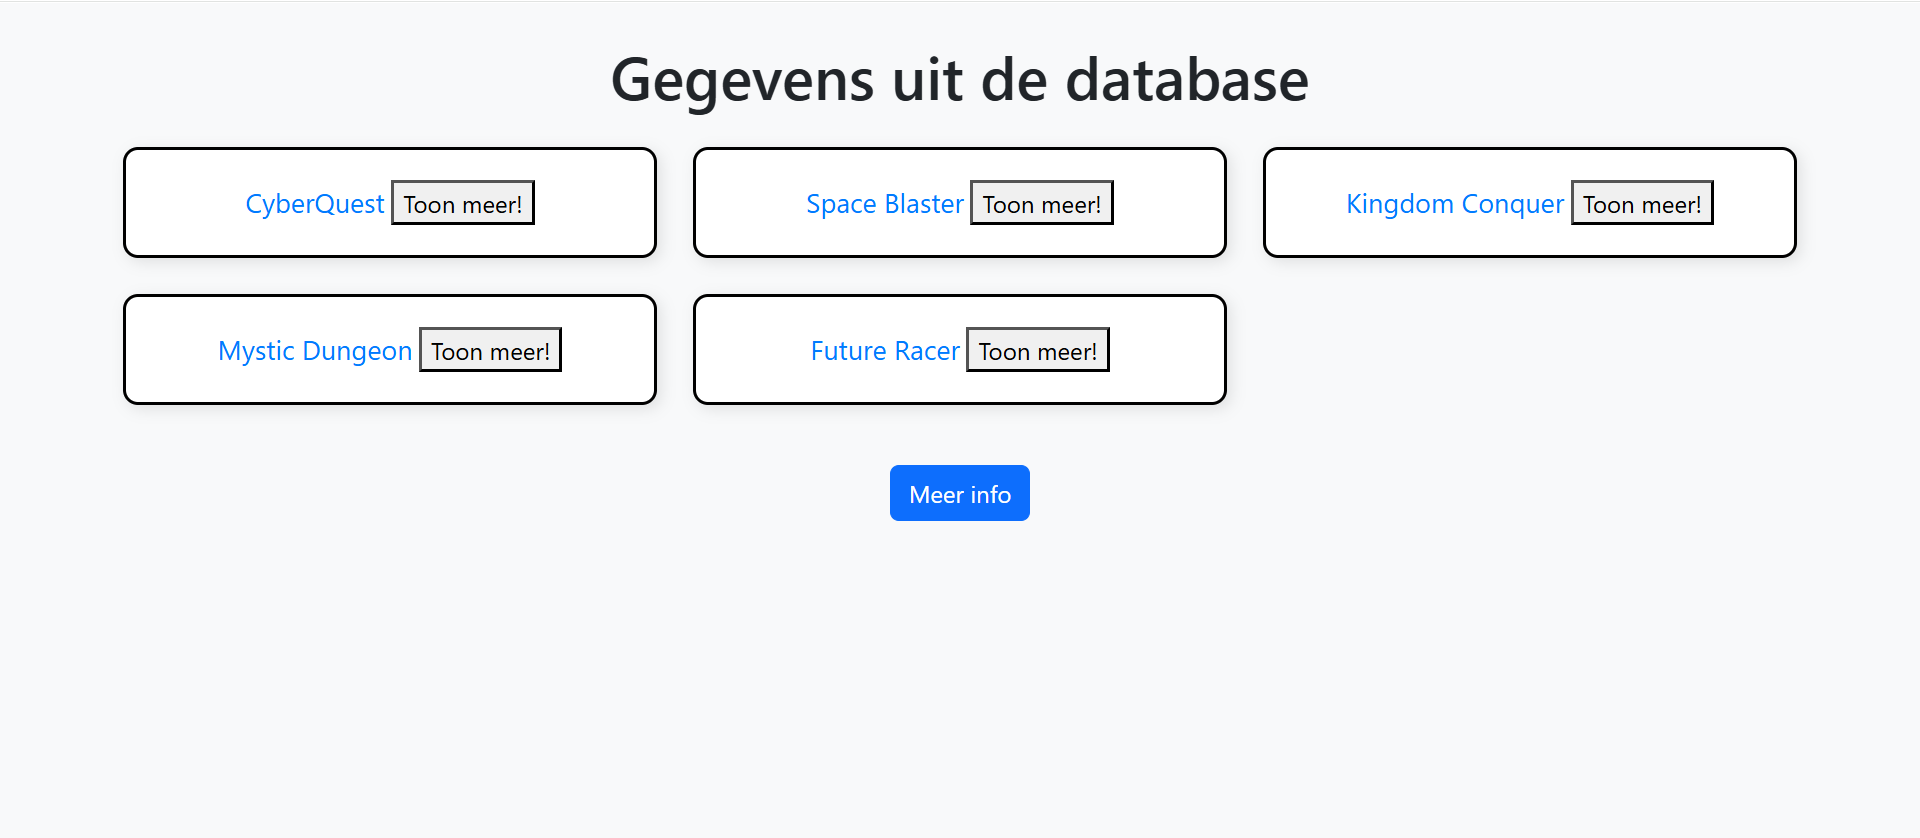Open the Kingdom Conquer game link
Screen dimensions: 1920x838
coord(1454,203)
